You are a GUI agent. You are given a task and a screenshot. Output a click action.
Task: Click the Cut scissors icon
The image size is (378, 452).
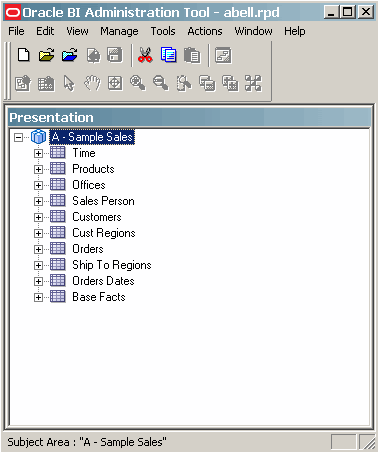[x=145, y=55]
